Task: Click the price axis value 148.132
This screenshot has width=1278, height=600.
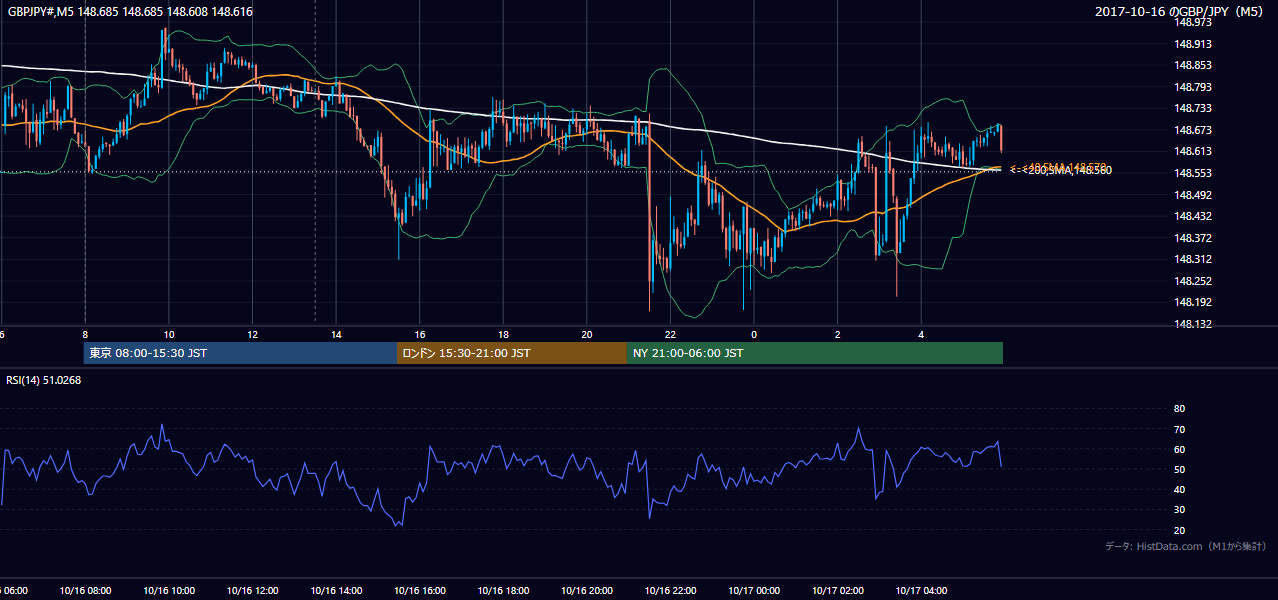Action: click(x=1193, y=324)
